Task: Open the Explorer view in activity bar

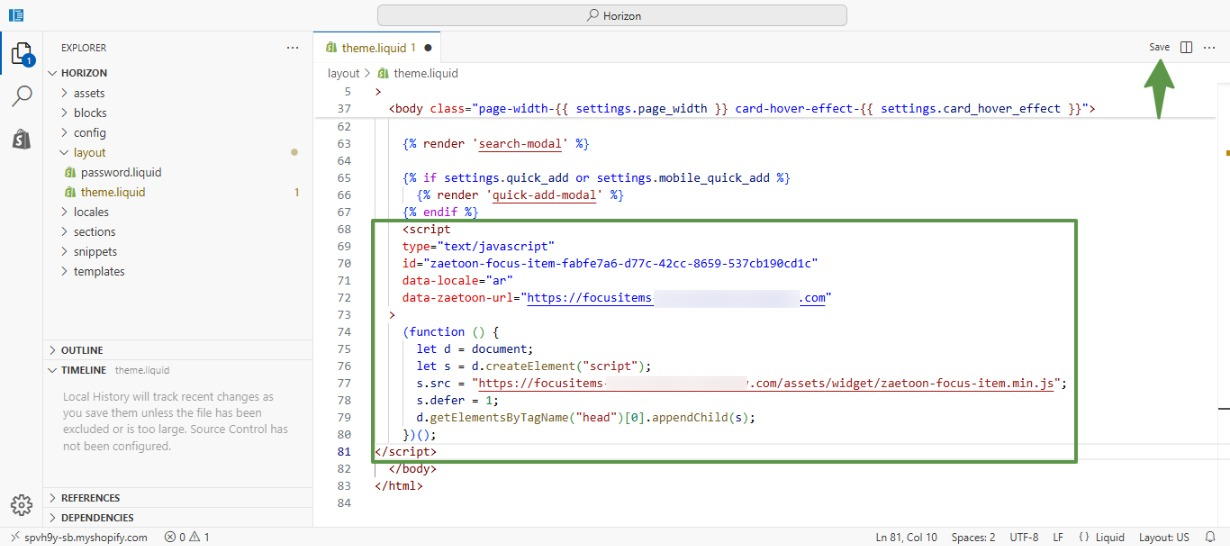Action: click(x=21, y=53)
